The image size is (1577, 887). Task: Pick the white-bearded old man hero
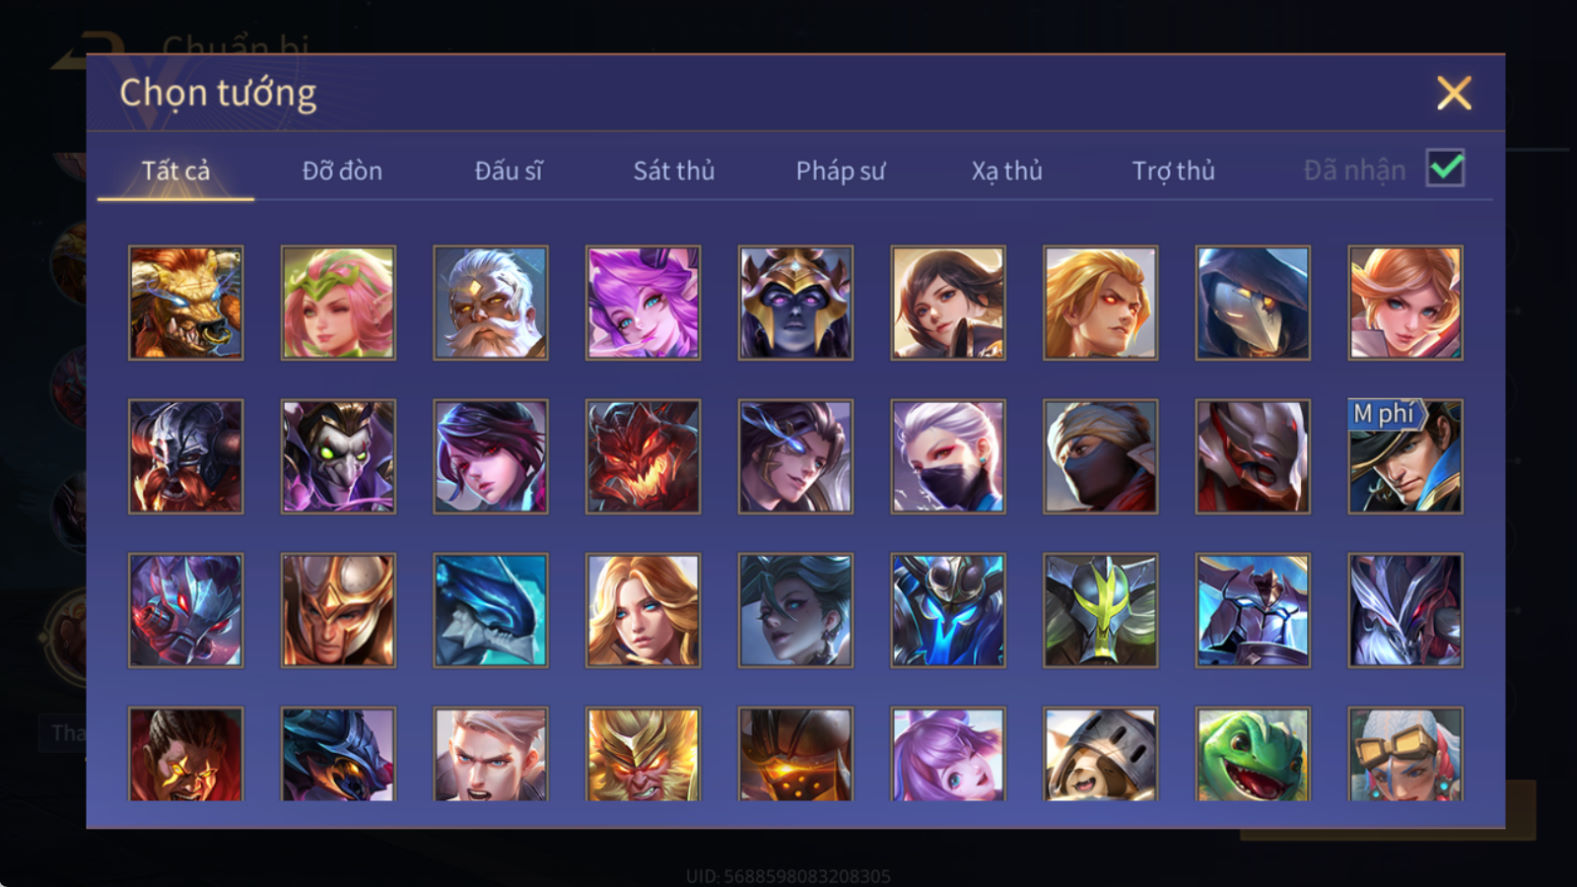491,303
